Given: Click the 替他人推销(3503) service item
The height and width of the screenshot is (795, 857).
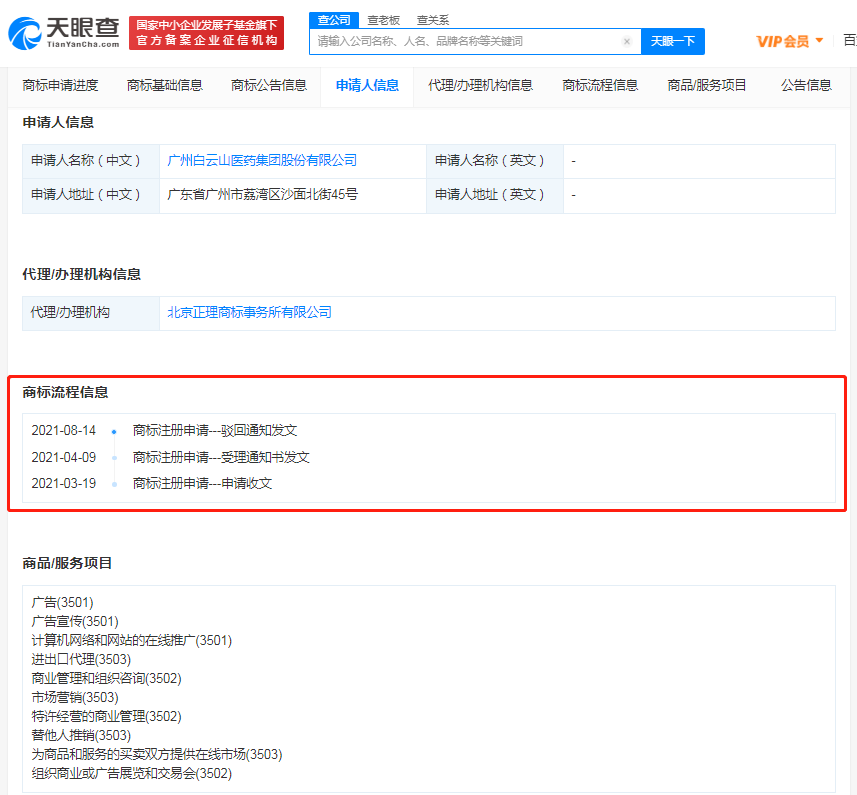Looking at the screenshot, I should coord(81,735).
